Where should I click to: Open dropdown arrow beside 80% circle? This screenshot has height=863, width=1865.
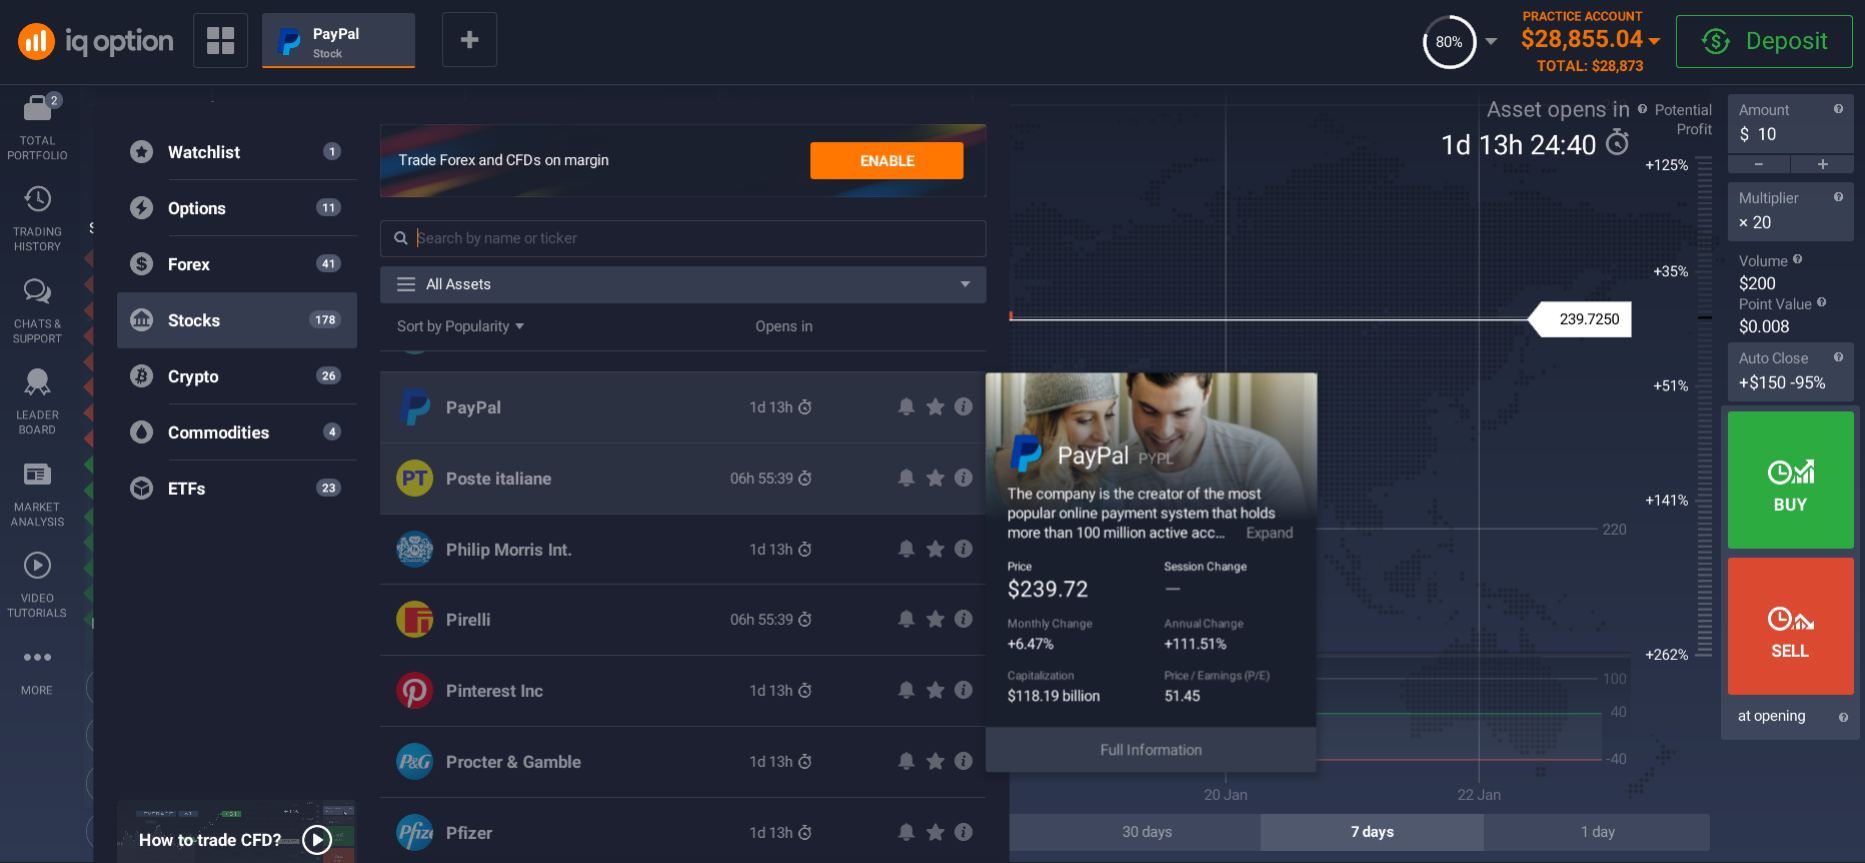point(1491,41)
